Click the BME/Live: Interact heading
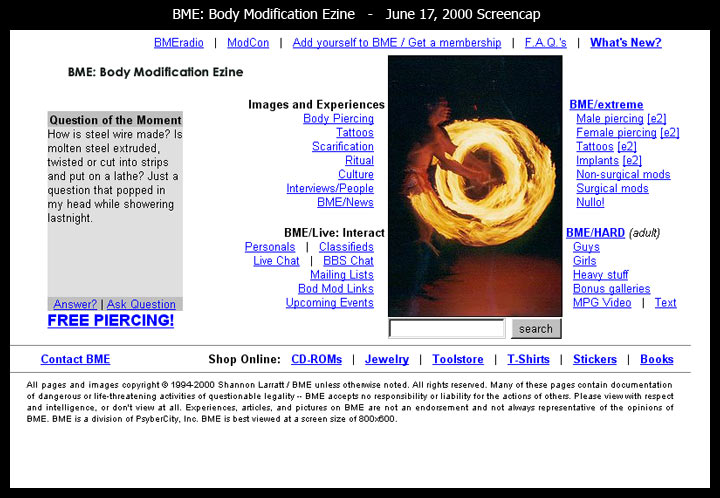 click(334, 233)
